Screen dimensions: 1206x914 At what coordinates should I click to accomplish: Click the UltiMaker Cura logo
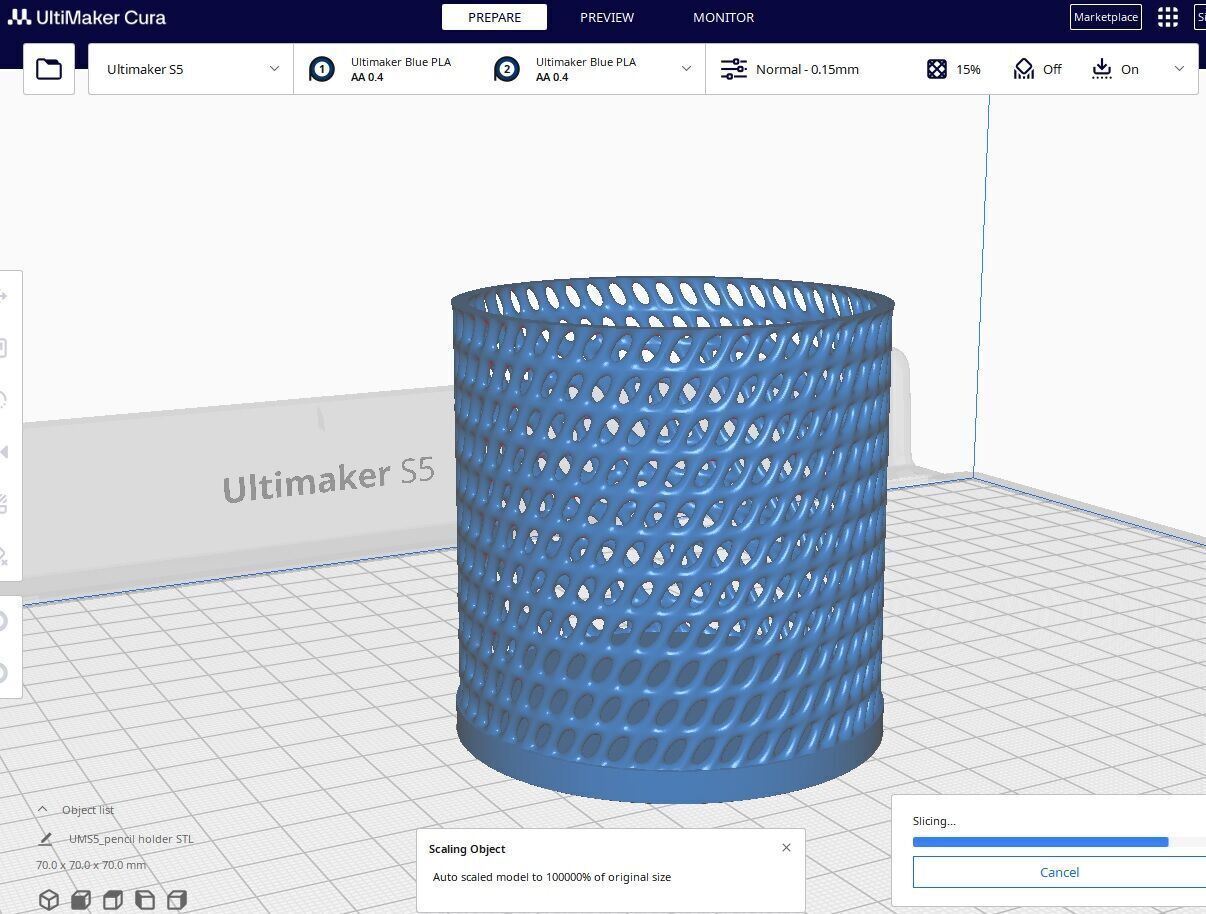click(86, 17)
